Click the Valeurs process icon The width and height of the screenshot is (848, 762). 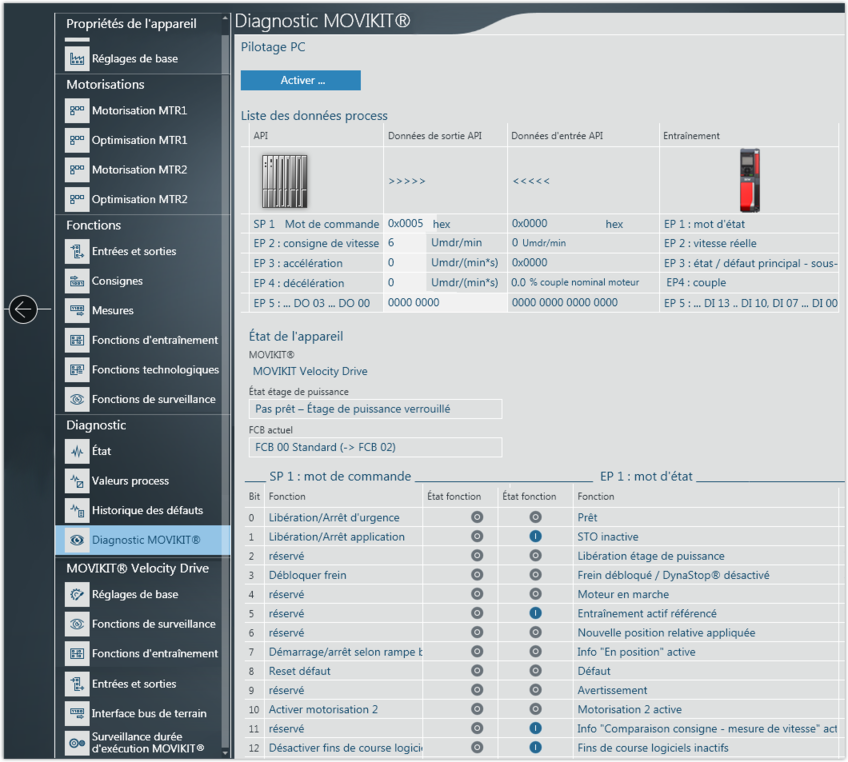[x=77, y=481]
